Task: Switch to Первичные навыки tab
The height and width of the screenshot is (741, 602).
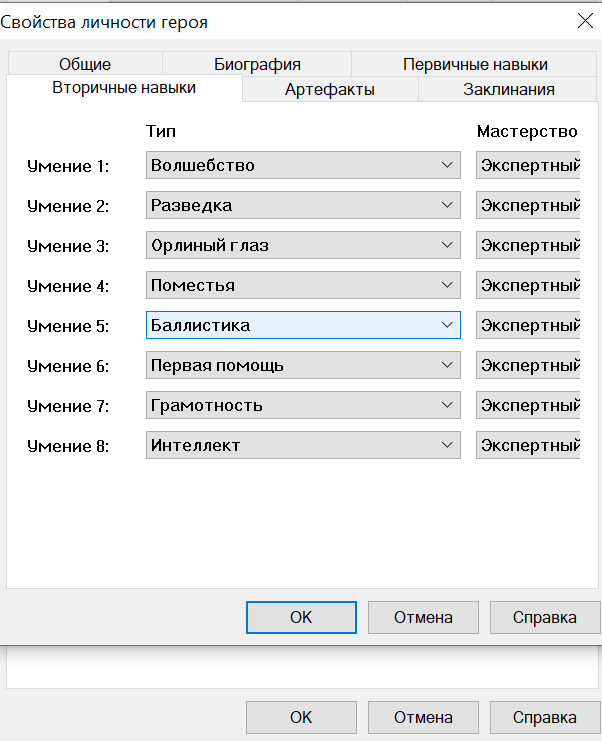Action: (x=475, y=64)
